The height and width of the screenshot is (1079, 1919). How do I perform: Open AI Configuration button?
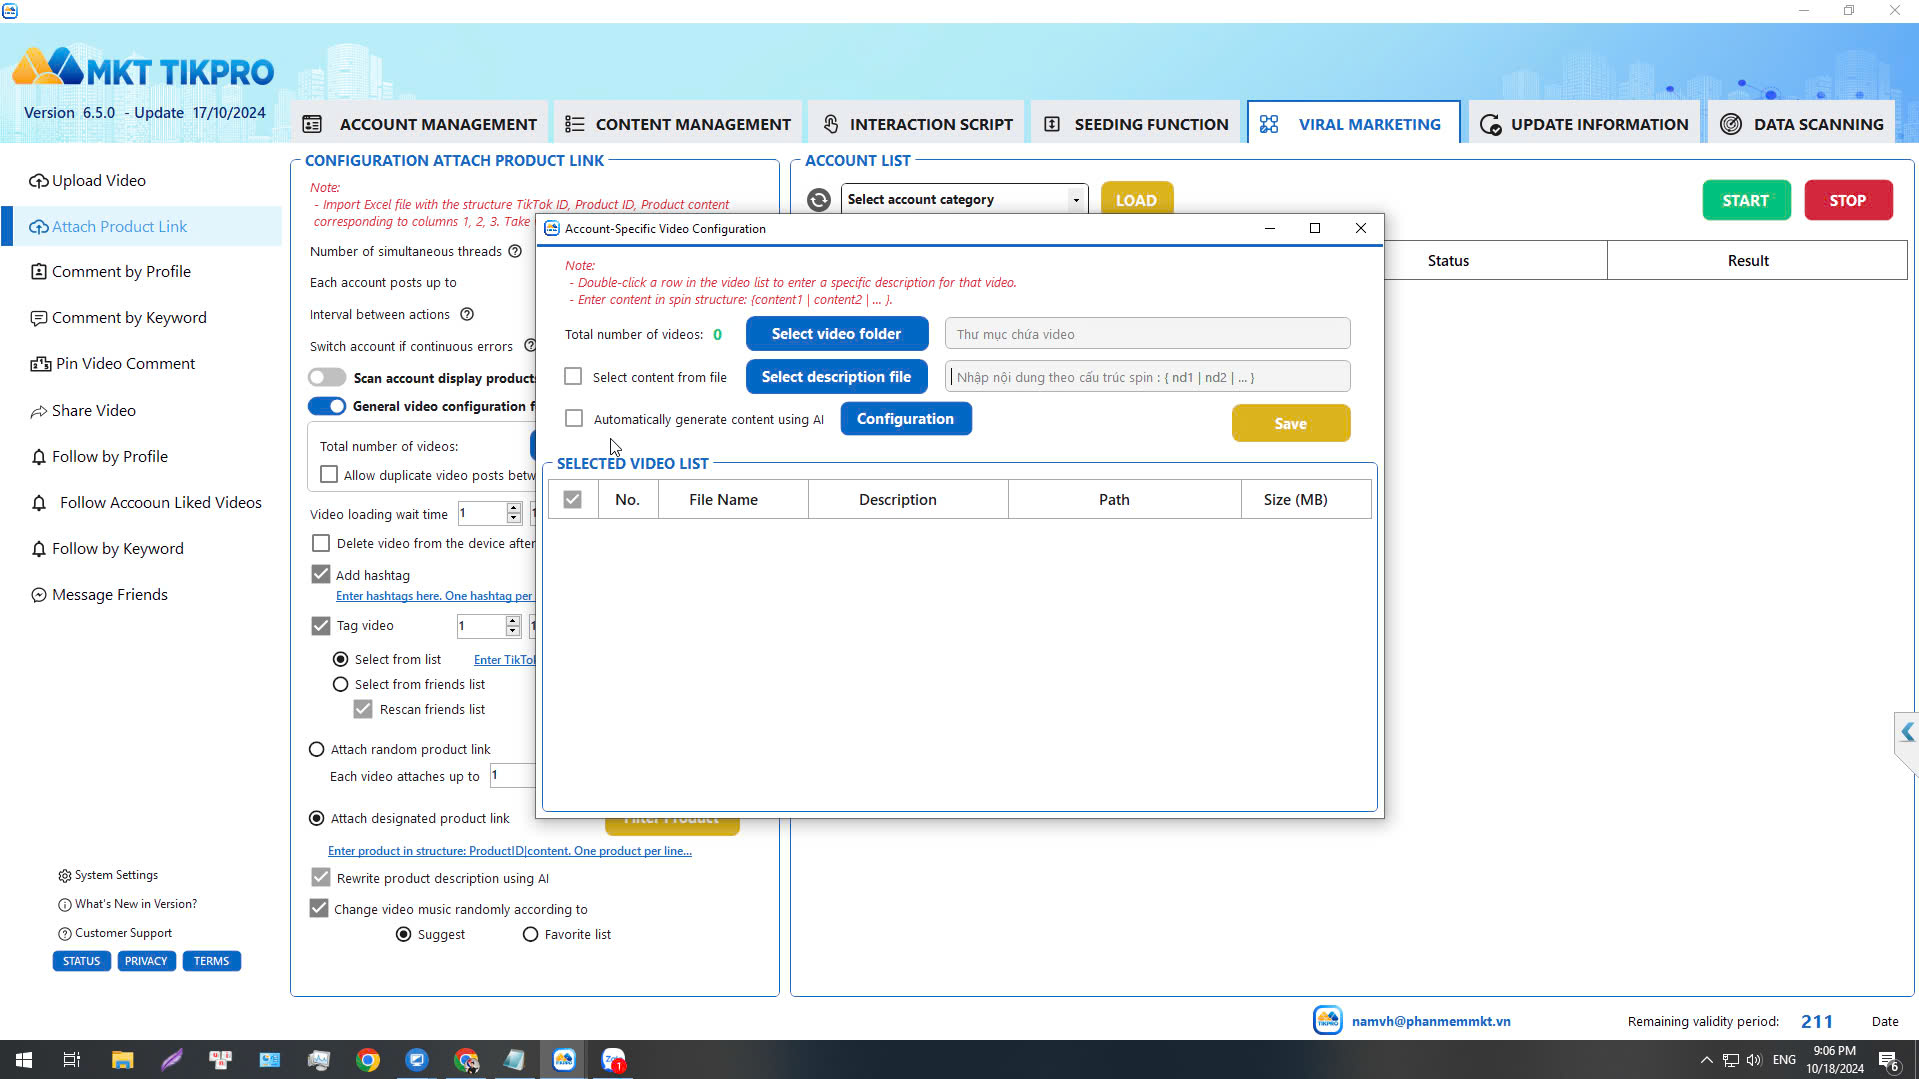pyautogui.click(x=905, y=418)
